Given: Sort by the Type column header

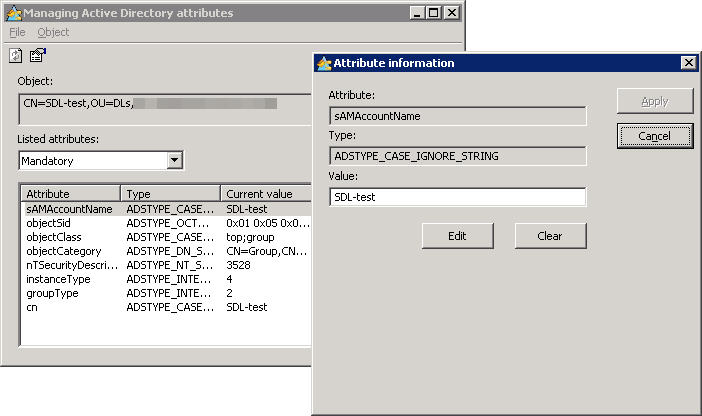Looking at the screenshot, I should click(x=171, y=194).
